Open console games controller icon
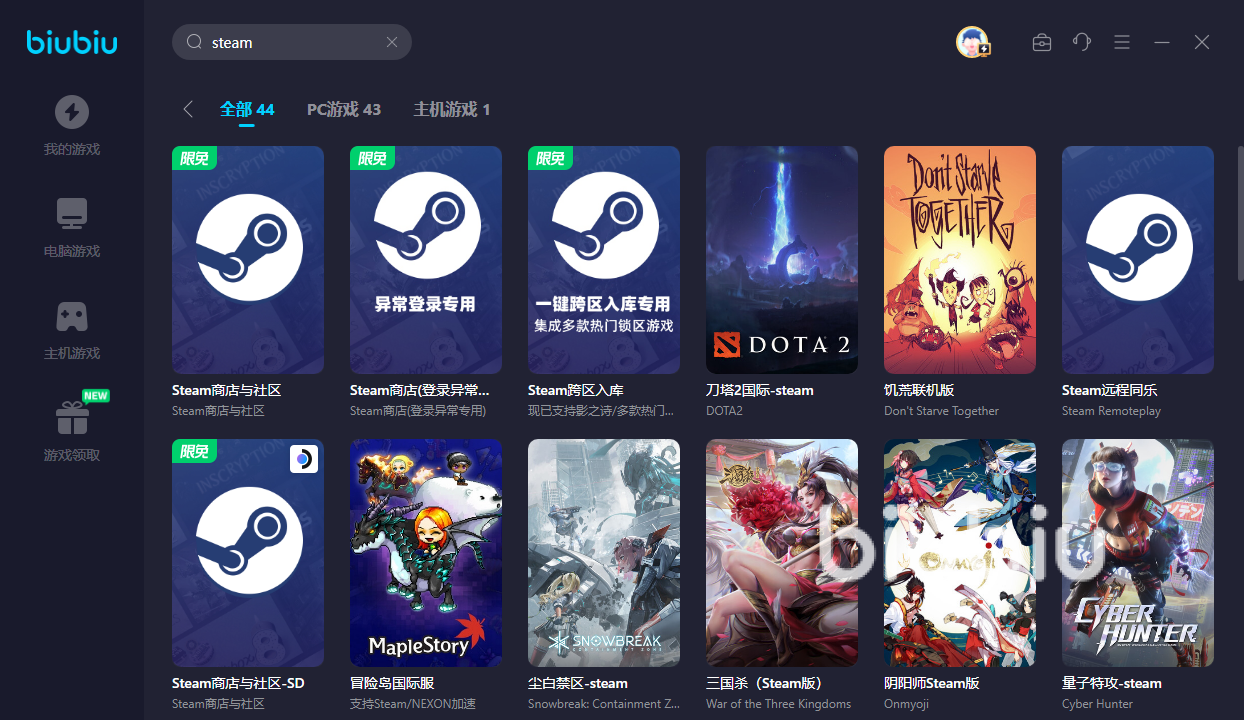1244x720 pixels. click(71, 316)
